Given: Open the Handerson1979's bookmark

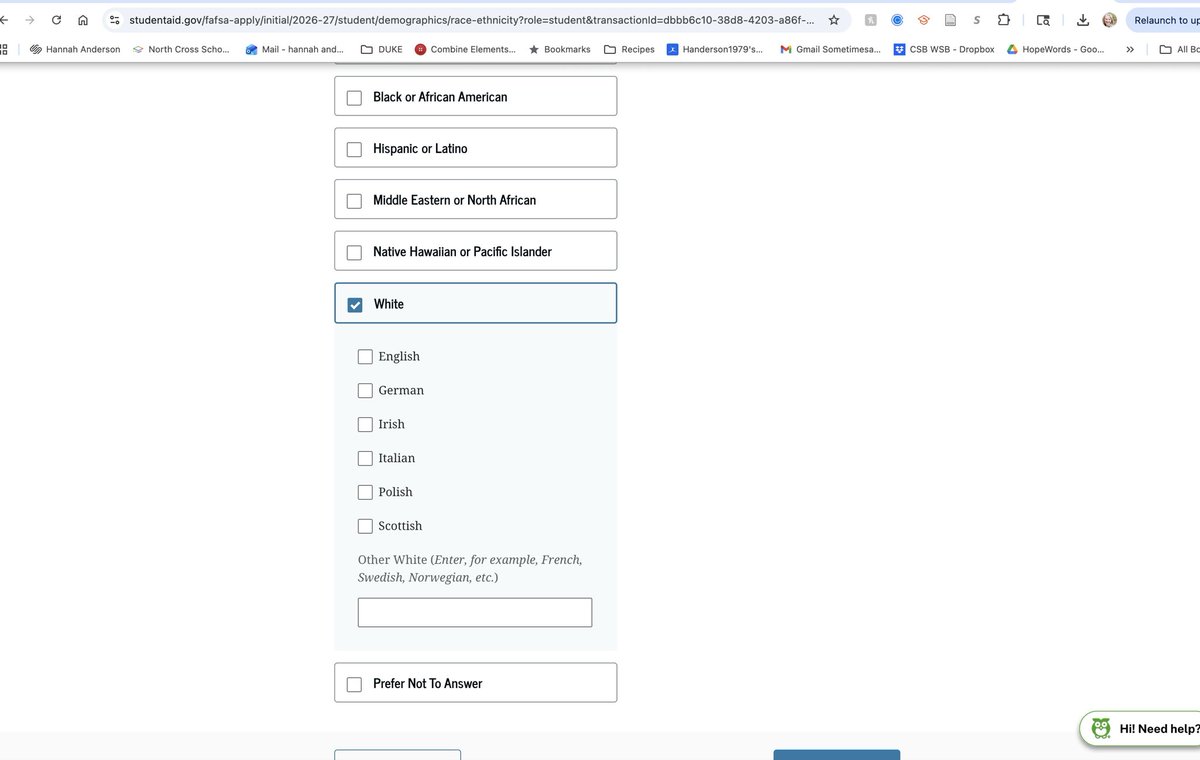Looking at the screenshot, I should (714, 49).
